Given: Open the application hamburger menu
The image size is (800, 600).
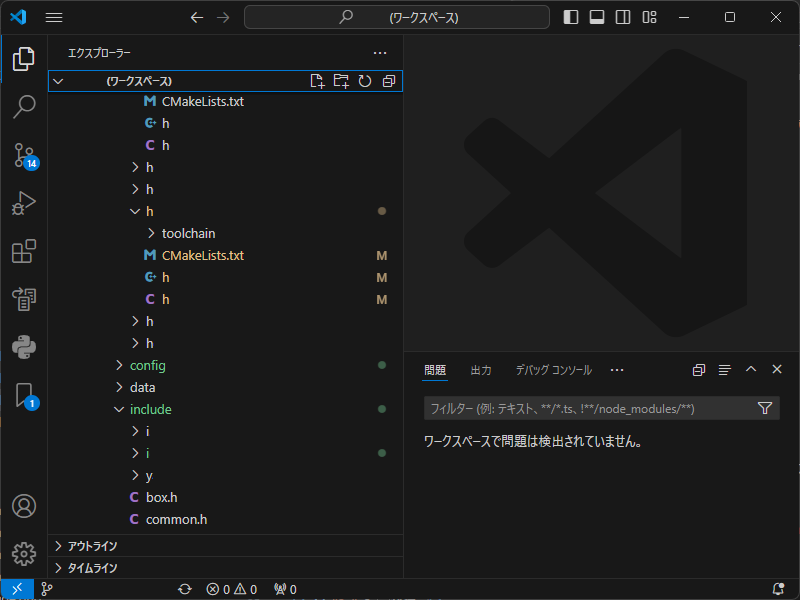Looking at the screenshot, I should point(54,17).
